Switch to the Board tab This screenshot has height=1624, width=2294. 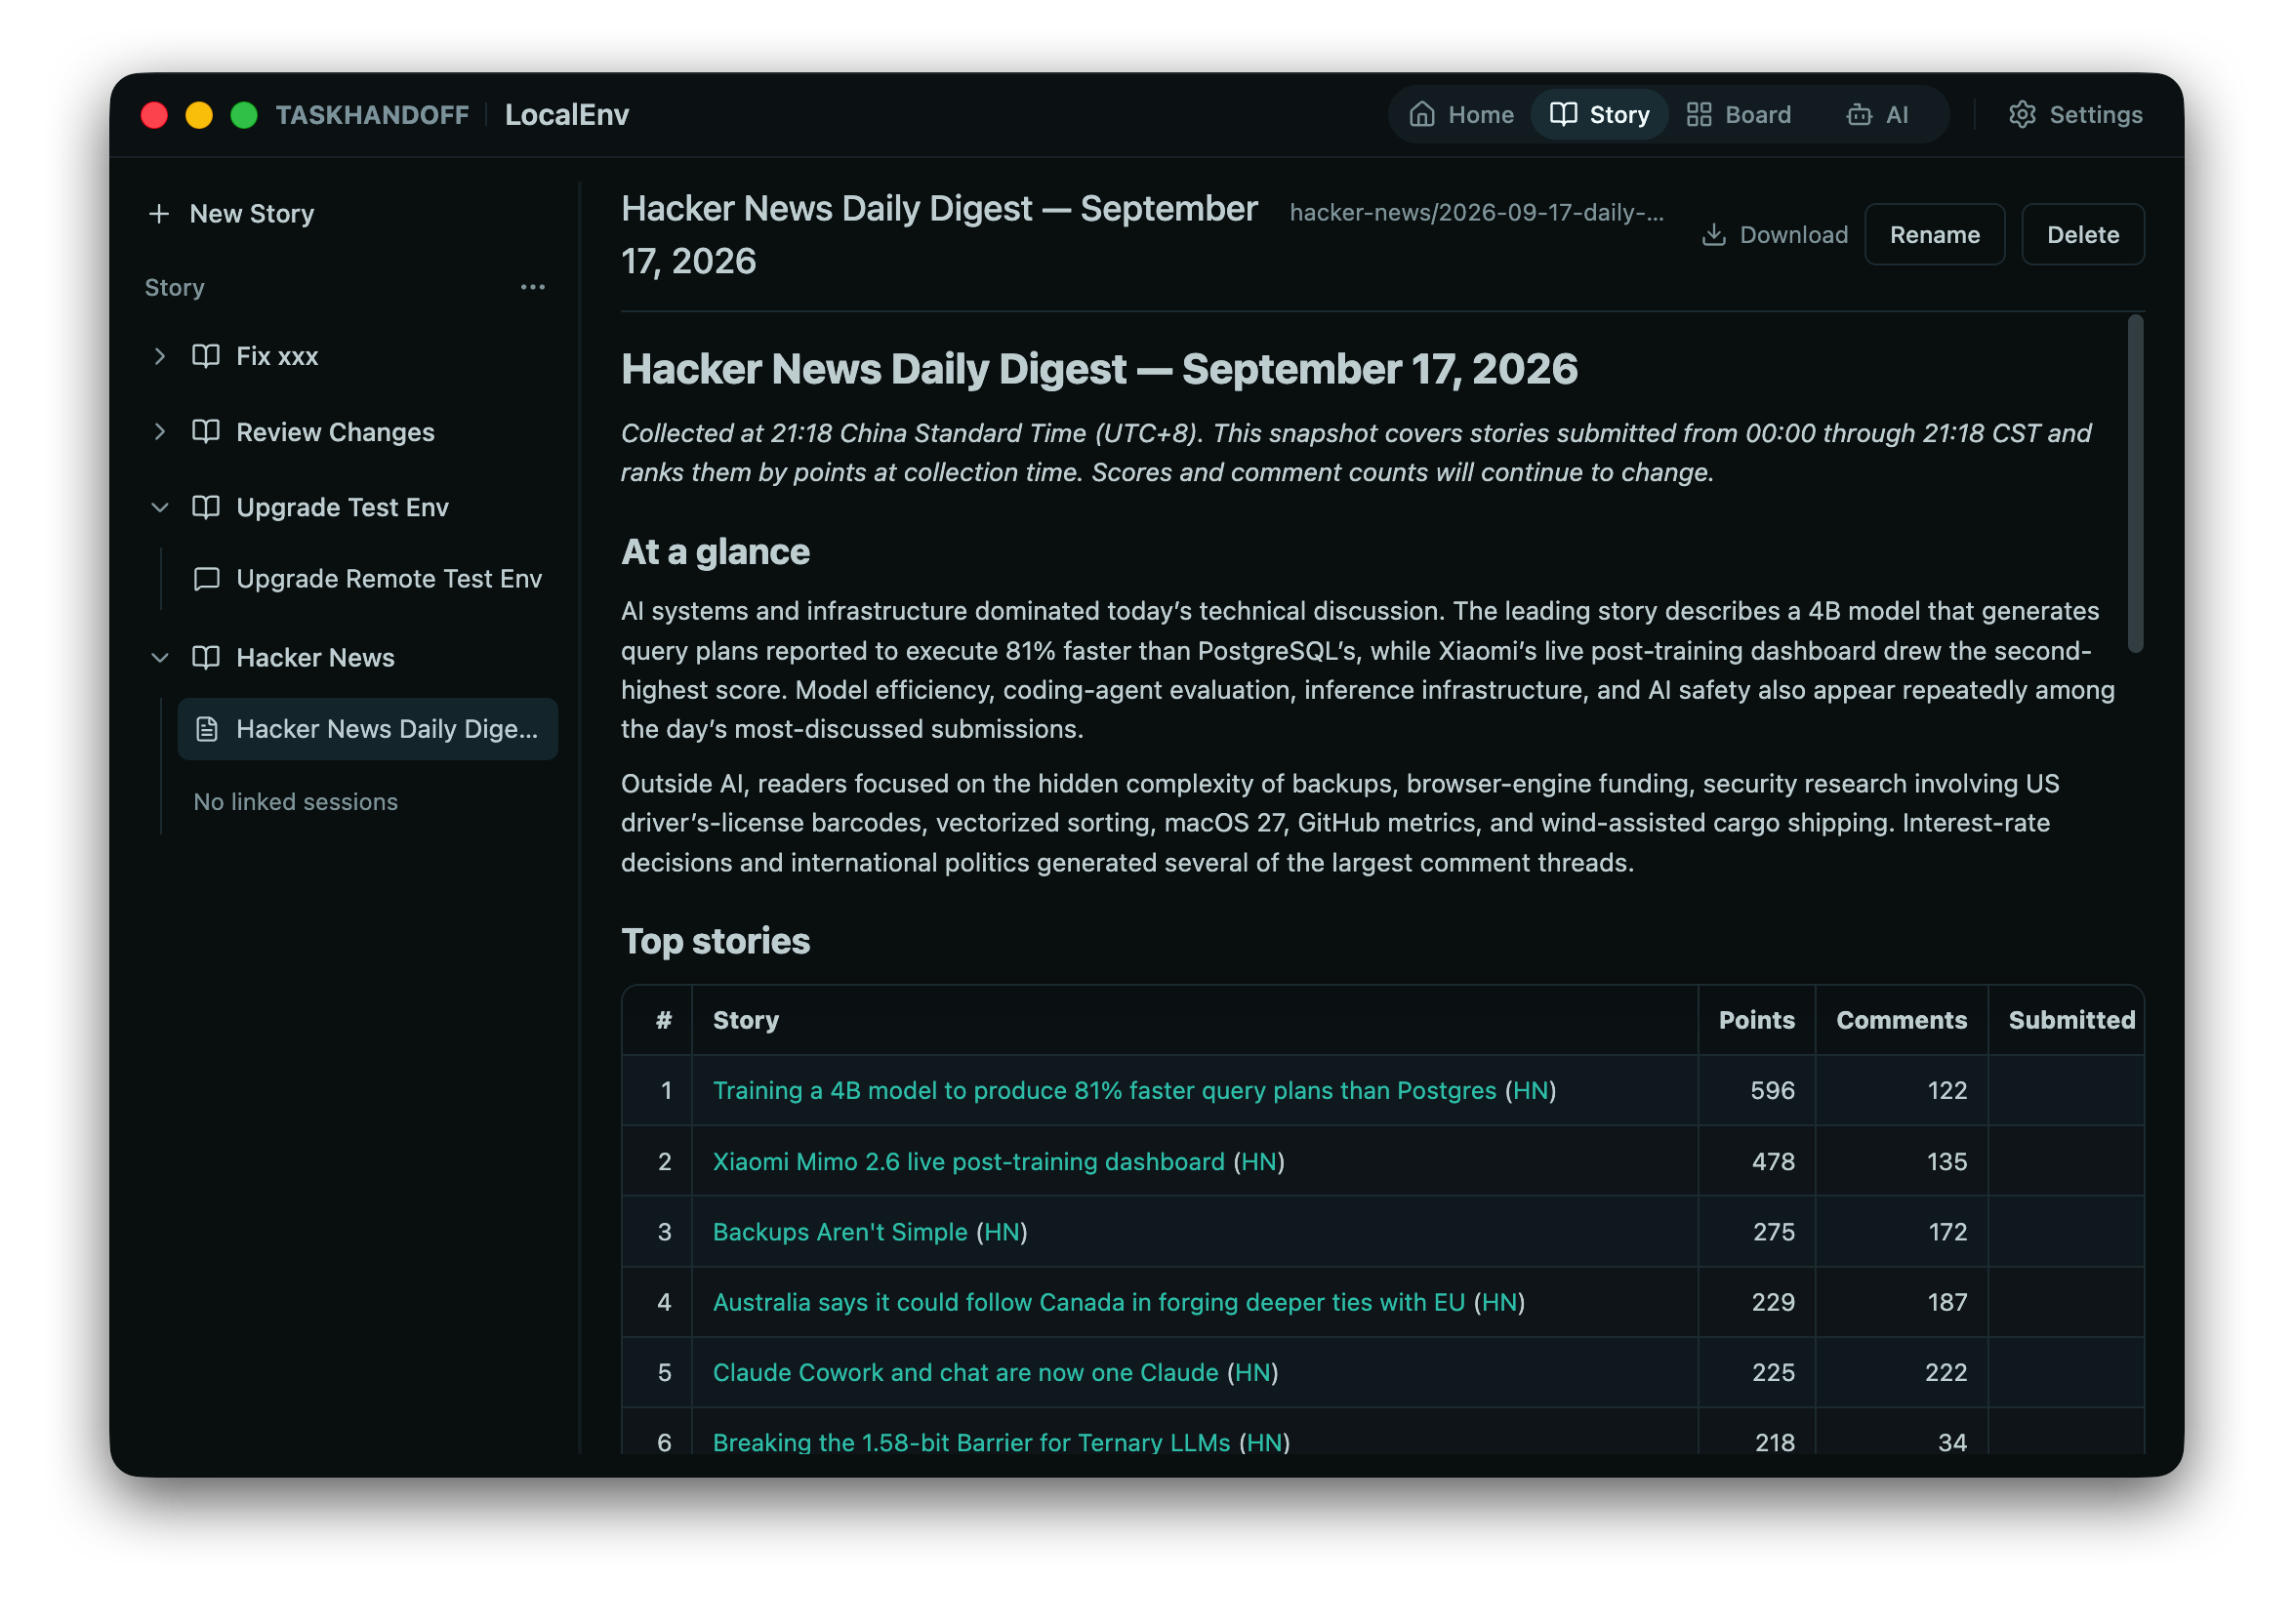(x=1739, y=114)
